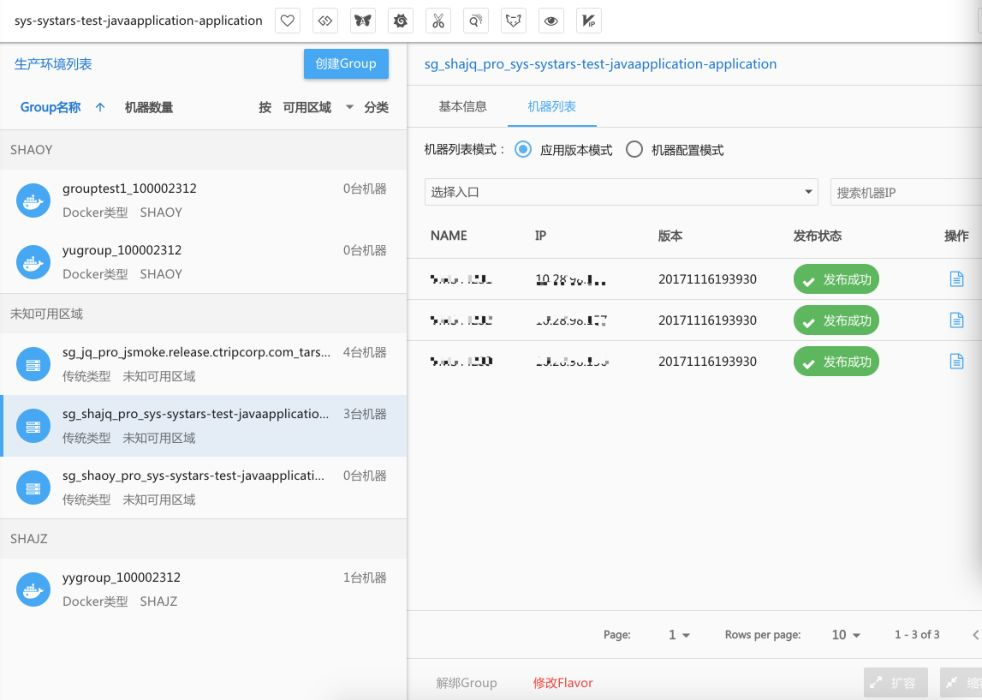Switch to 基本信息 tab
Screen dimensions: 982x700
point(462,106)
